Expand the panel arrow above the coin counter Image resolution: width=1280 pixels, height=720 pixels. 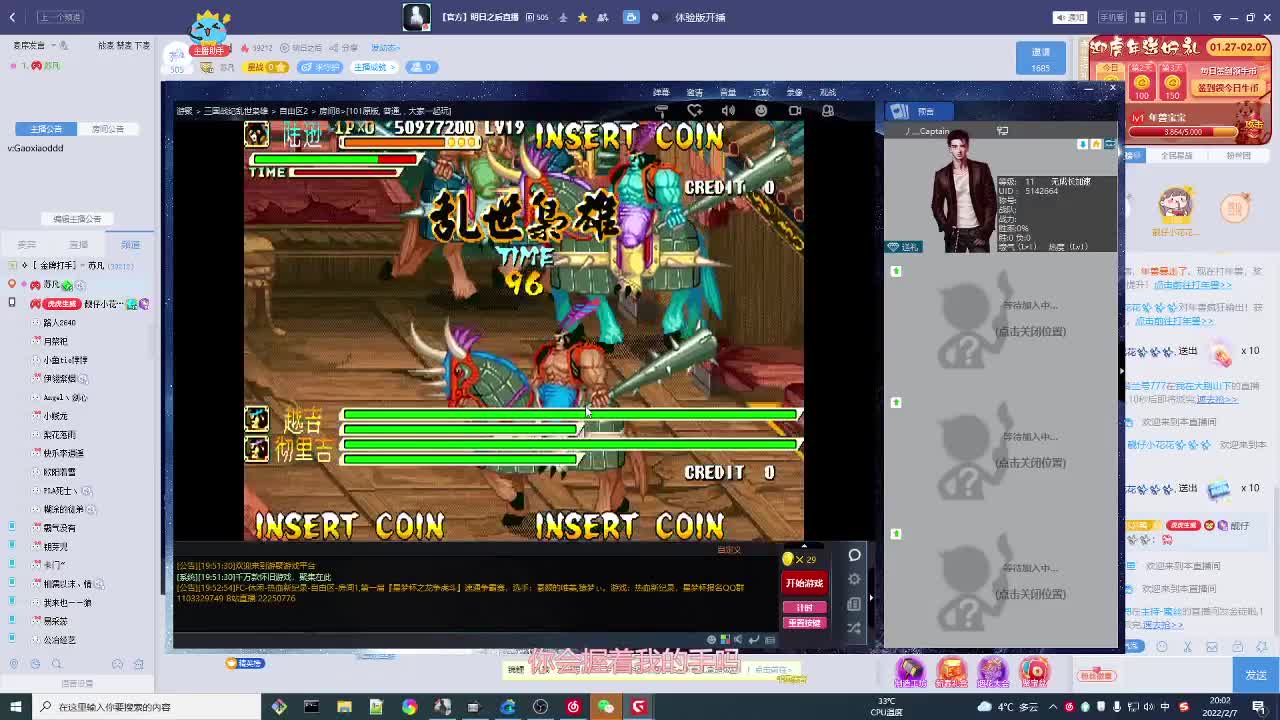(x=804, y=546)
